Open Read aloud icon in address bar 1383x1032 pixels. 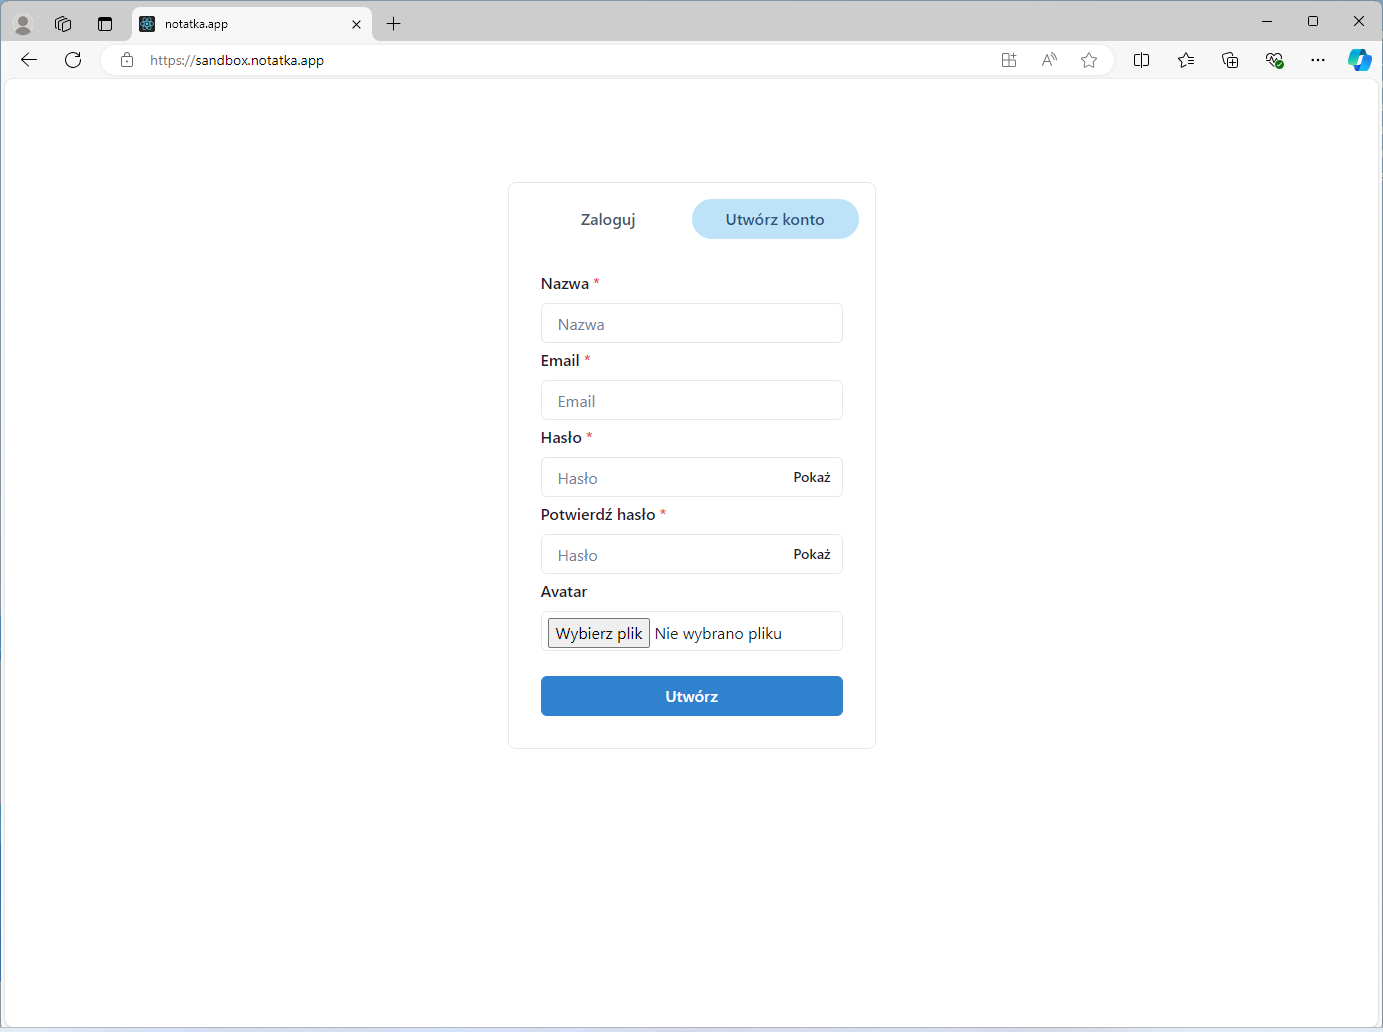coord(1049,60)
